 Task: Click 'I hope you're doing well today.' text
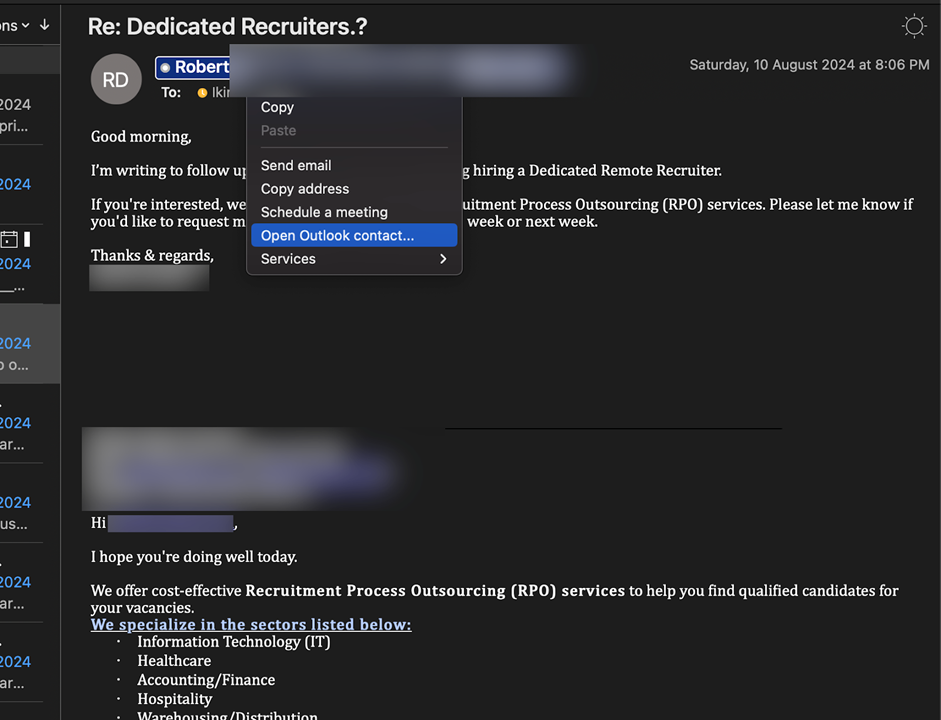point(194,557)
